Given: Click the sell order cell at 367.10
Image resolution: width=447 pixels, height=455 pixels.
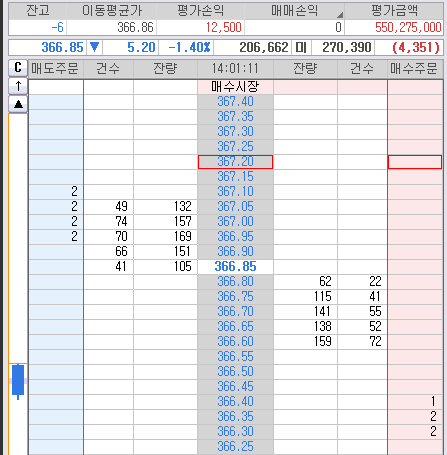Looking at the screenshot, I should click(56, 191).
